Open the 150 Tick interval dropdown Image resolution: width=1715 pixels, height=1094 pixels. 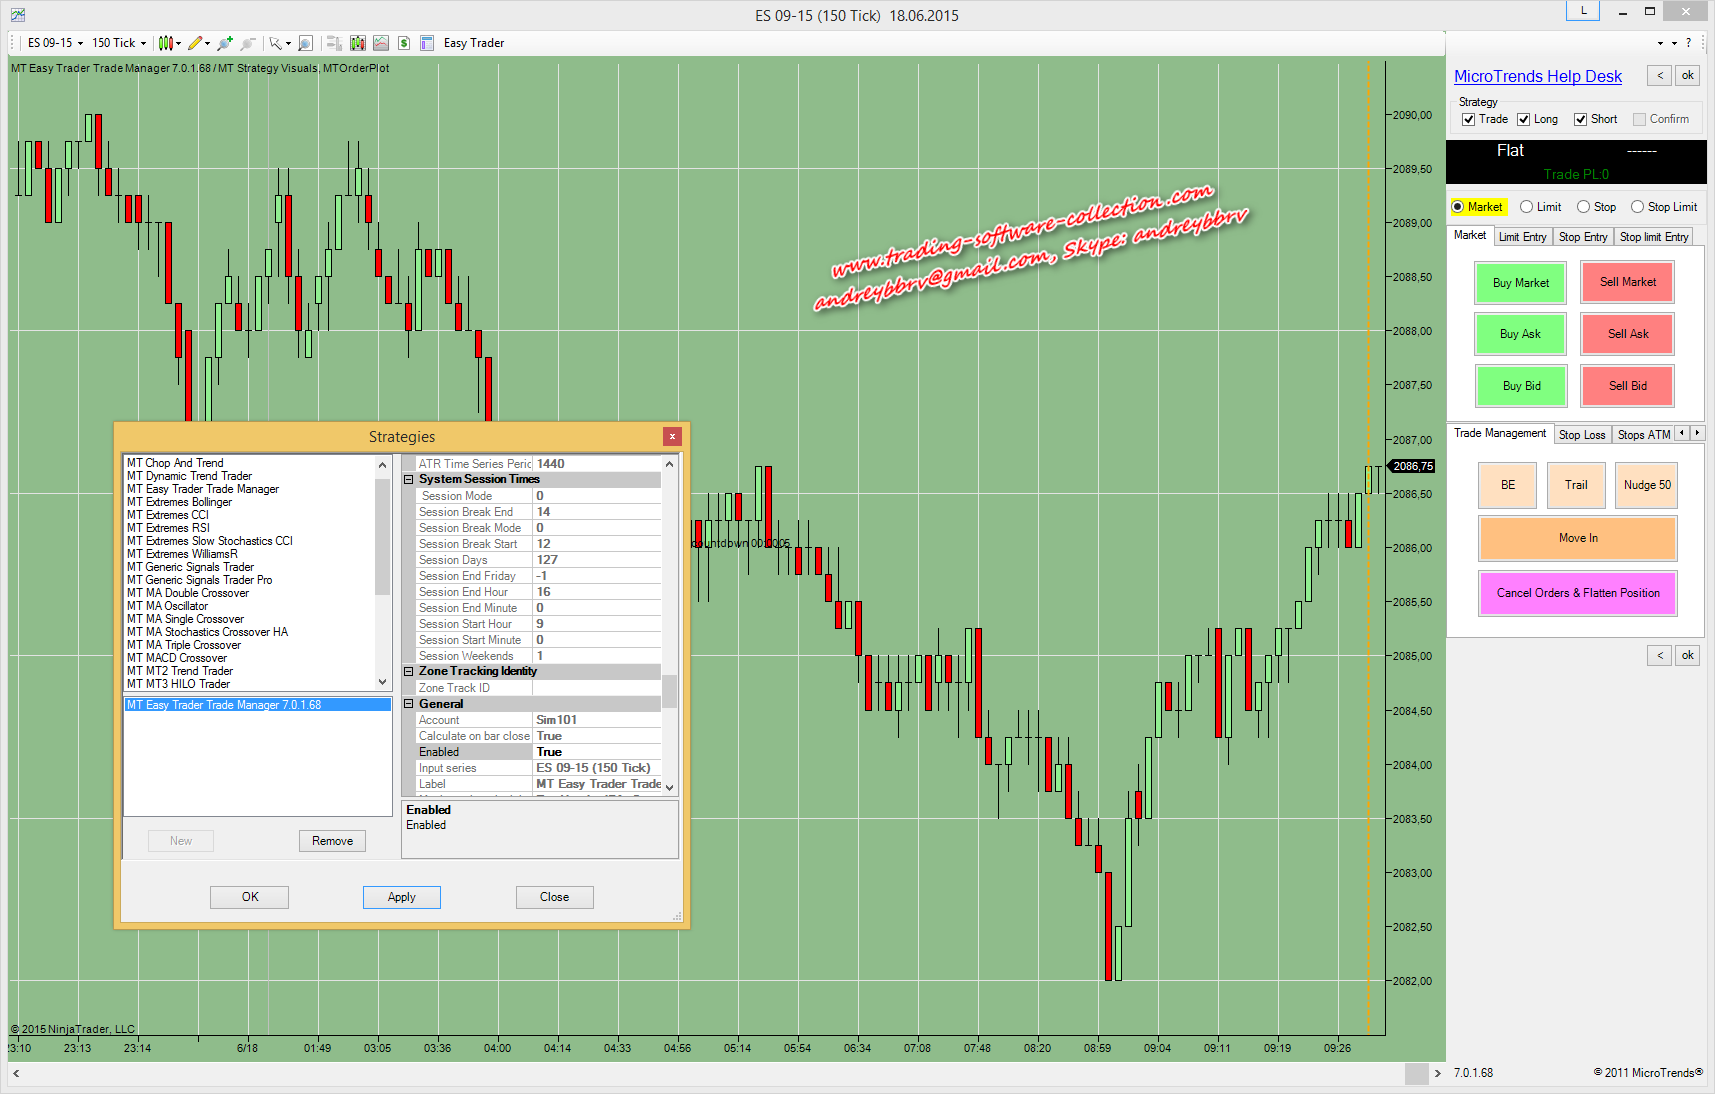119,43
